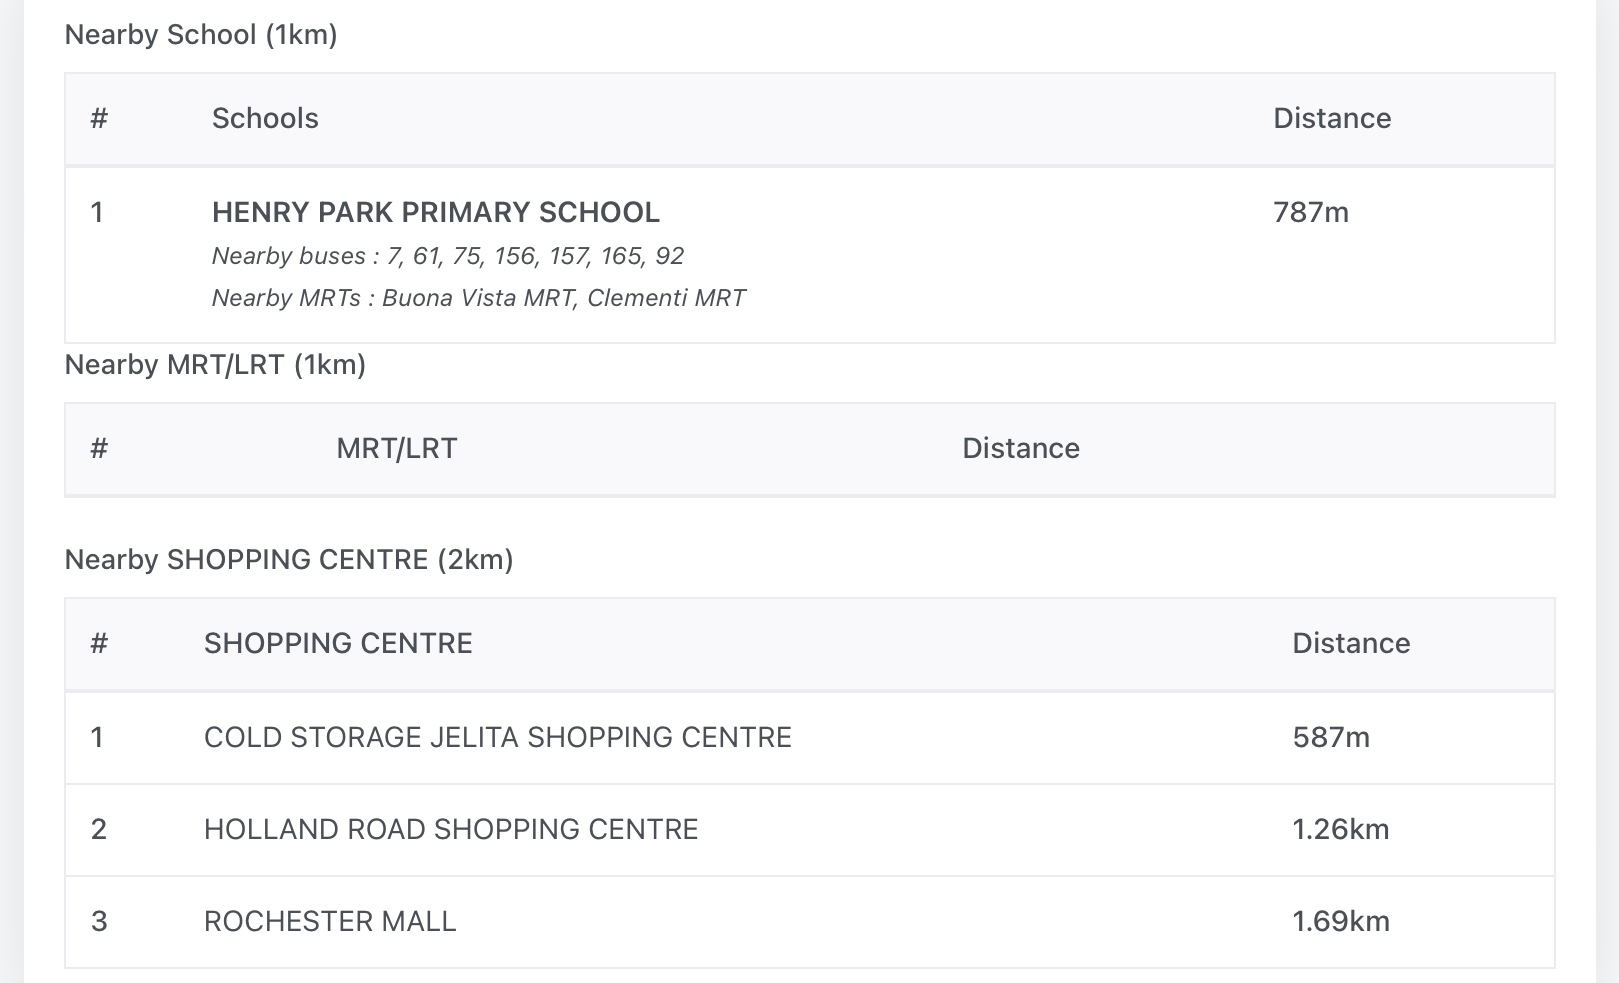Select the ROCHESTER MALL entry

pyautogui.click(x=330, y=922)
